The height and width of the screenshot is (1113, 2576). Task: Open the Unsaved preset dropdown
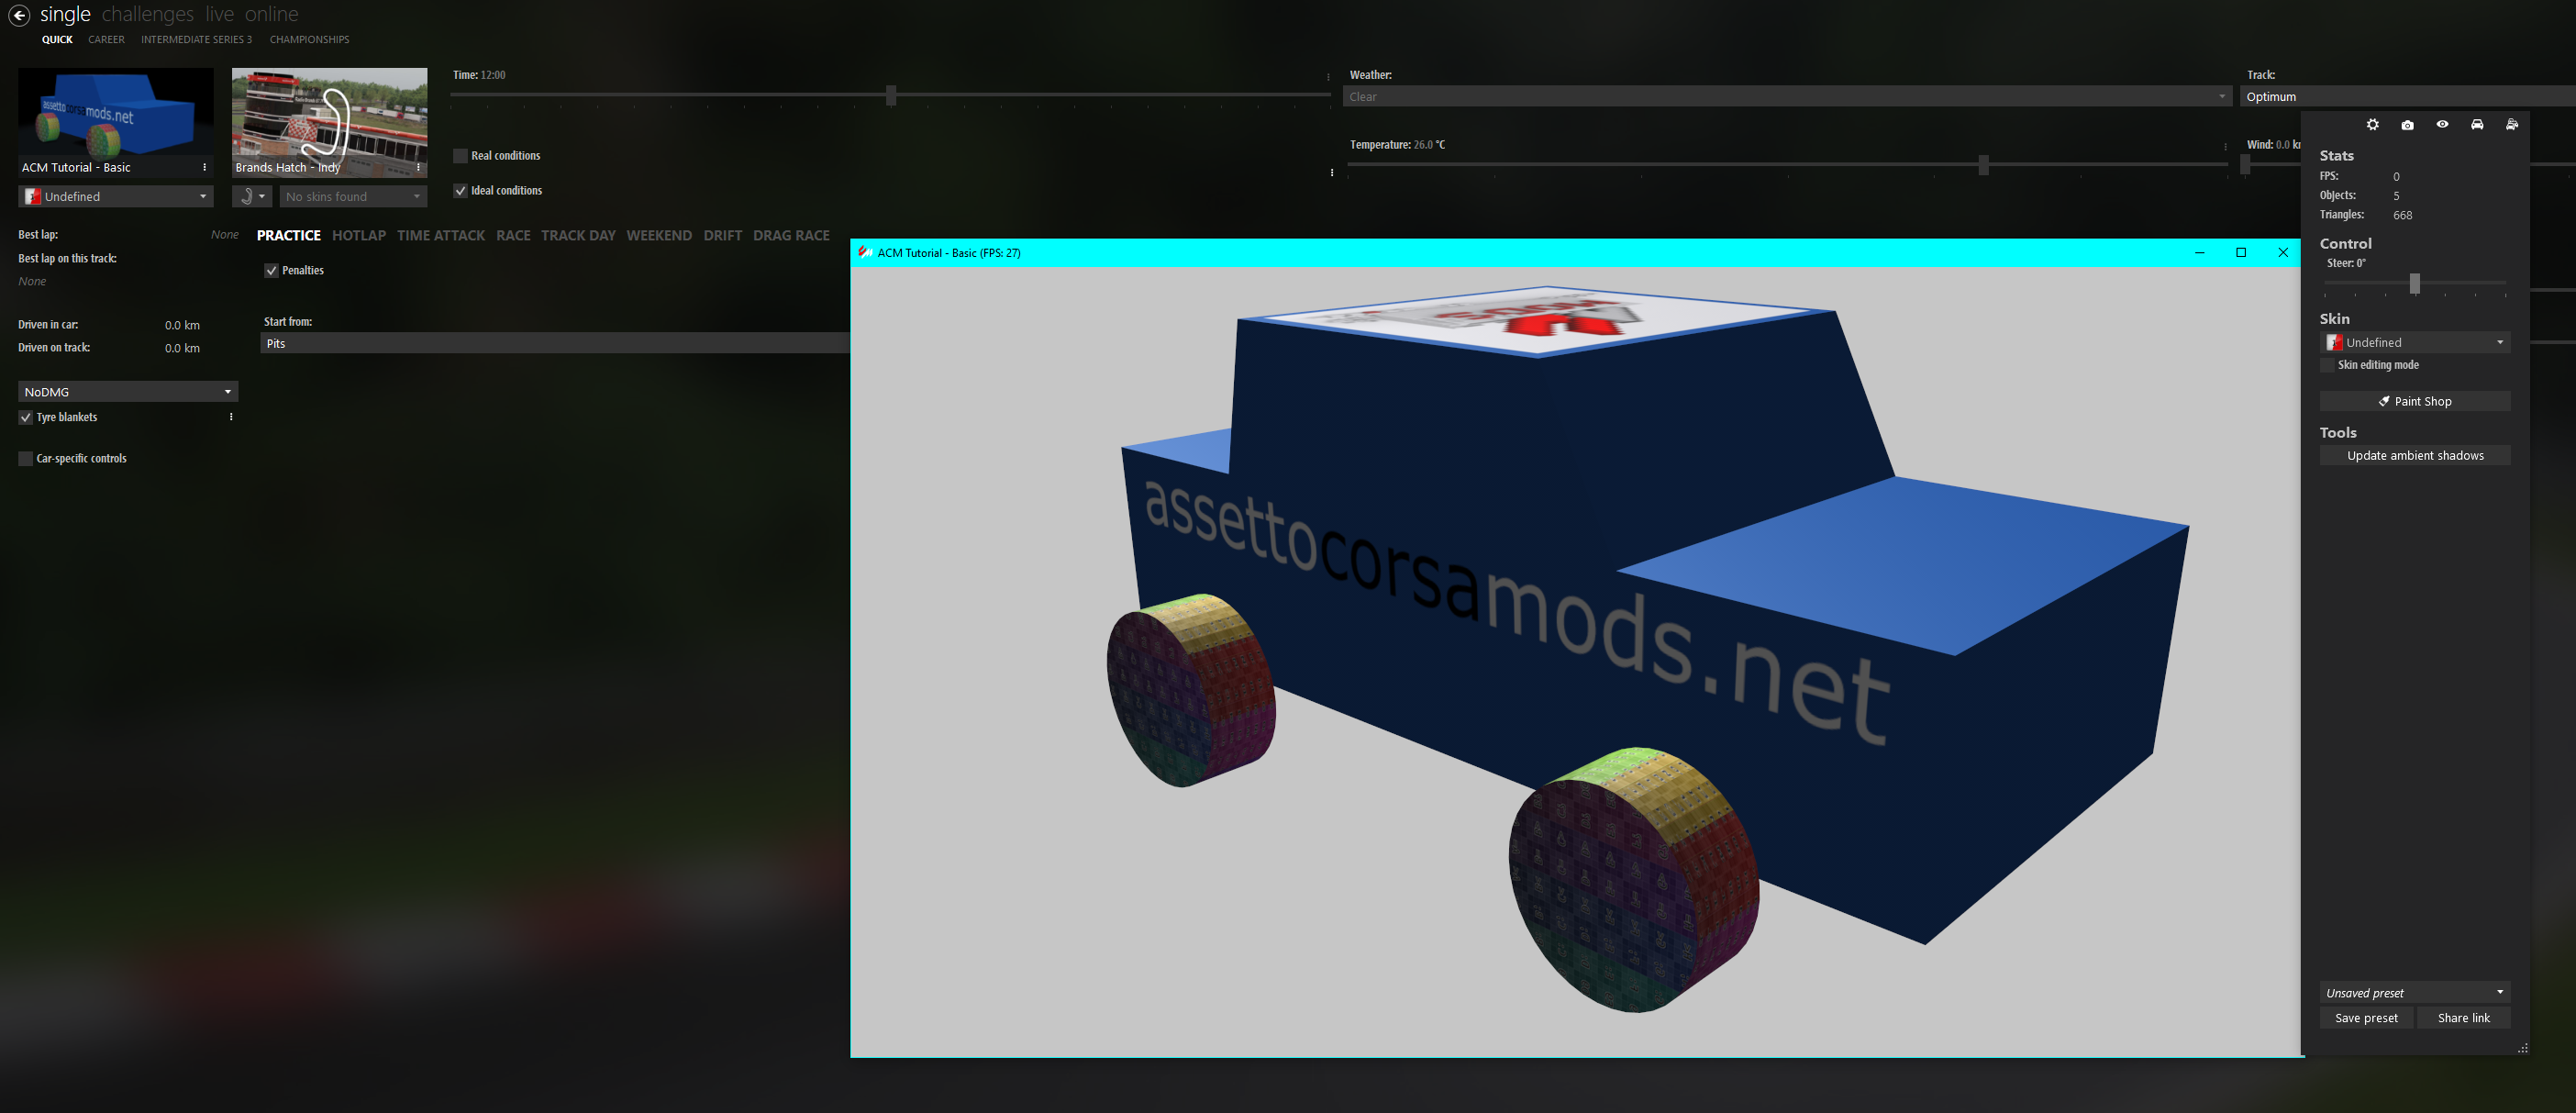(2415, 992)
